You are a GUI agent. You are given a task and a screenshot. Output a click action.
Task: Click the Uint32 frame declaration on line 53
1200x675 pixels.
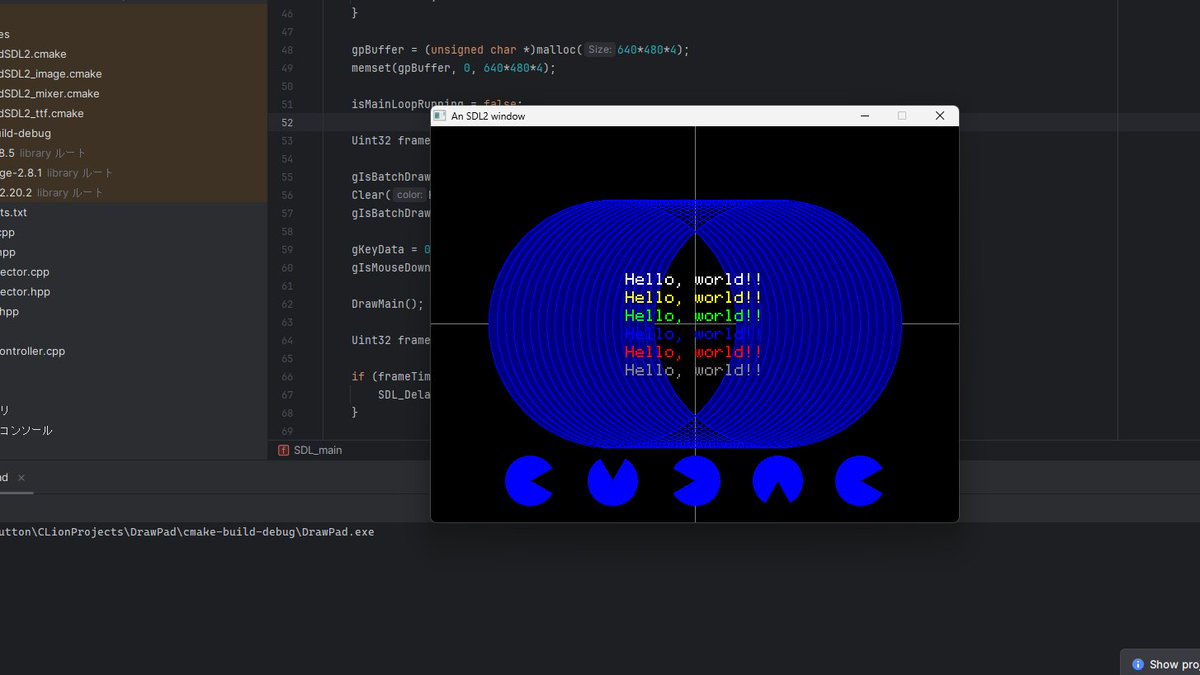coord(391,141)
